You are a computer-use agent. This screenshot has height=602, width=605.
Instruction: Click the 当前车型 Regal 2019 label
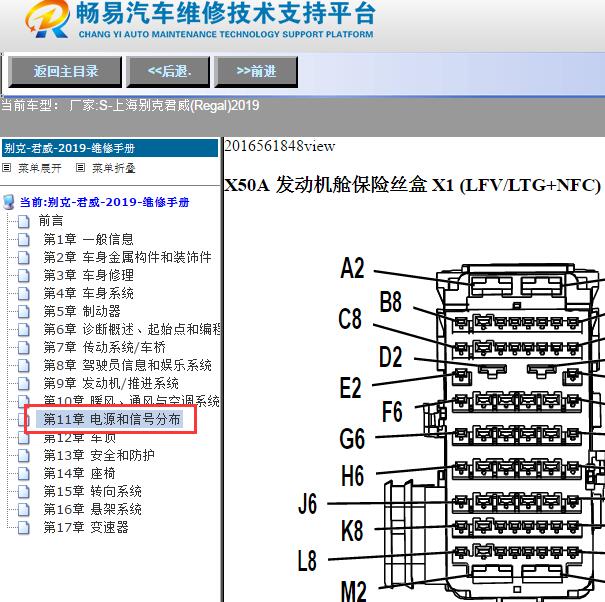tap(130, 105)
